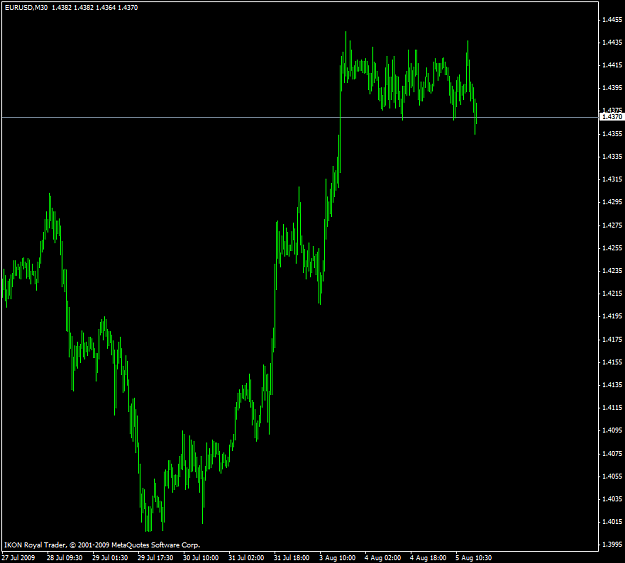Click the 1.4435 price axis label
The image size is (625, 563).
(612, 42)
